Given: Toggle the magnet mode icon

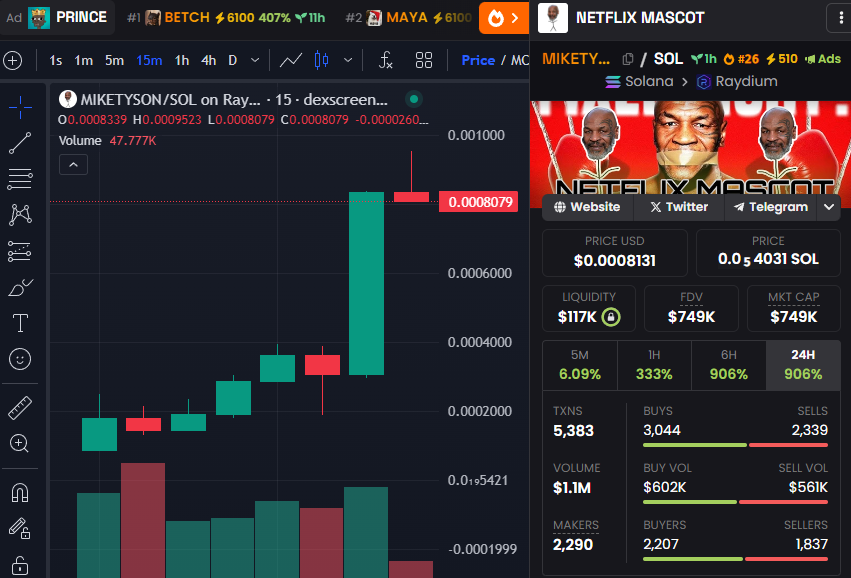Looking at the screenshot, I should [20, 493].
